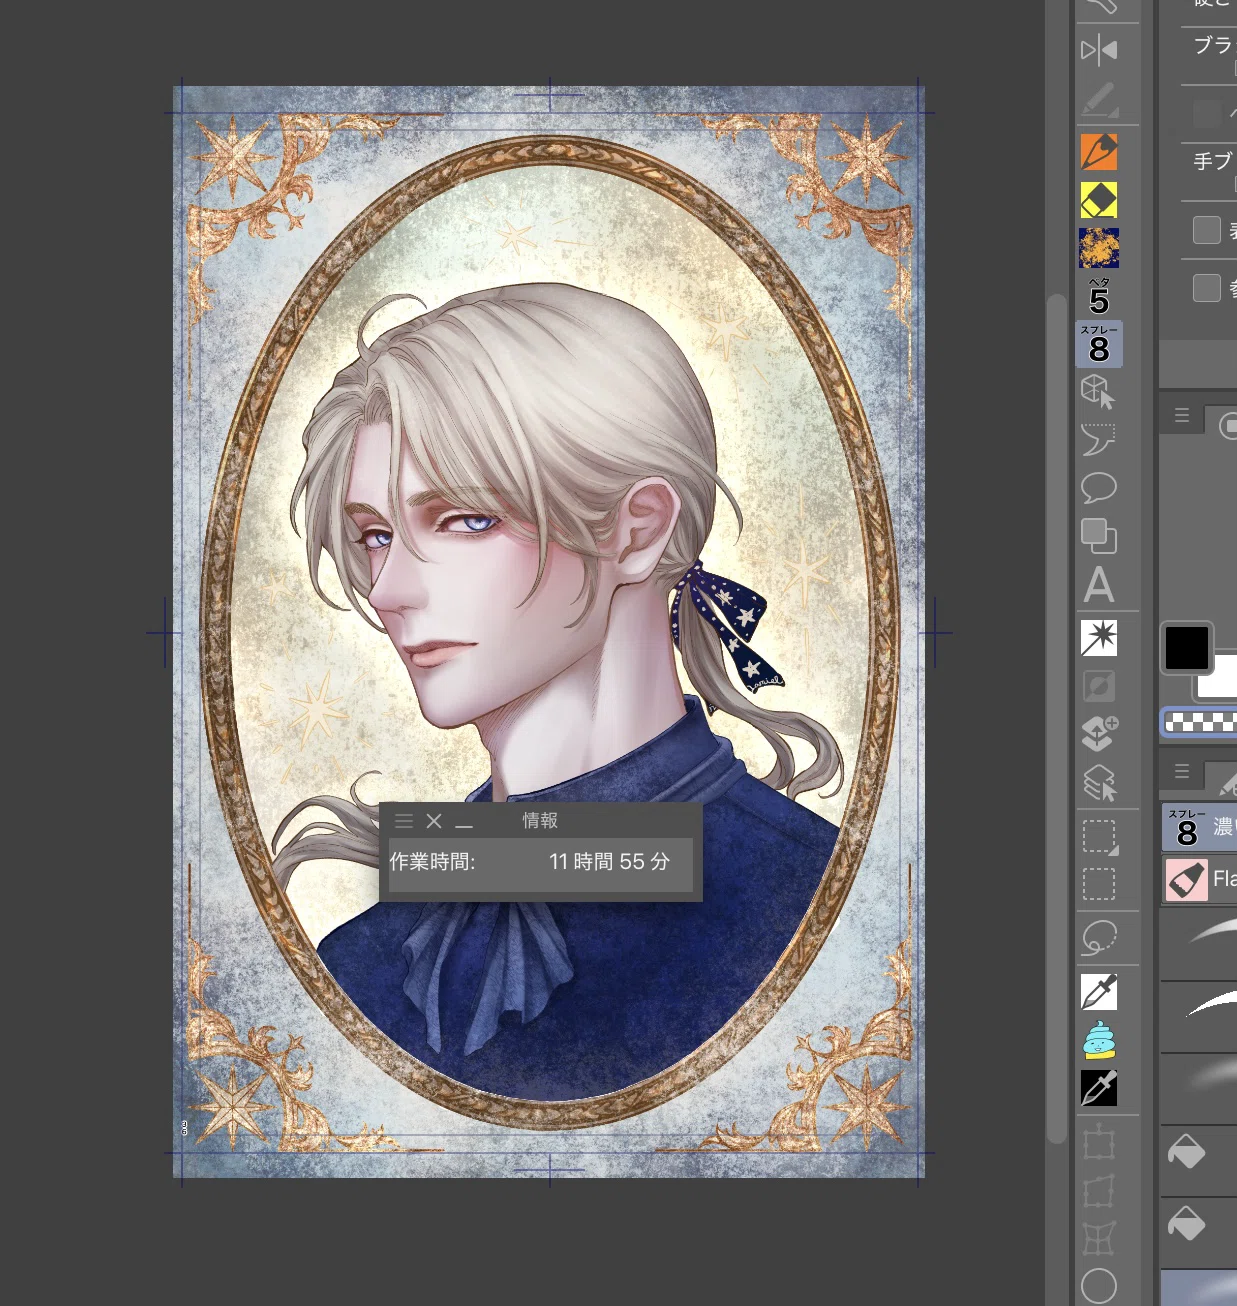
Task: Select the free transform skew tool
Action: 1099,1191
